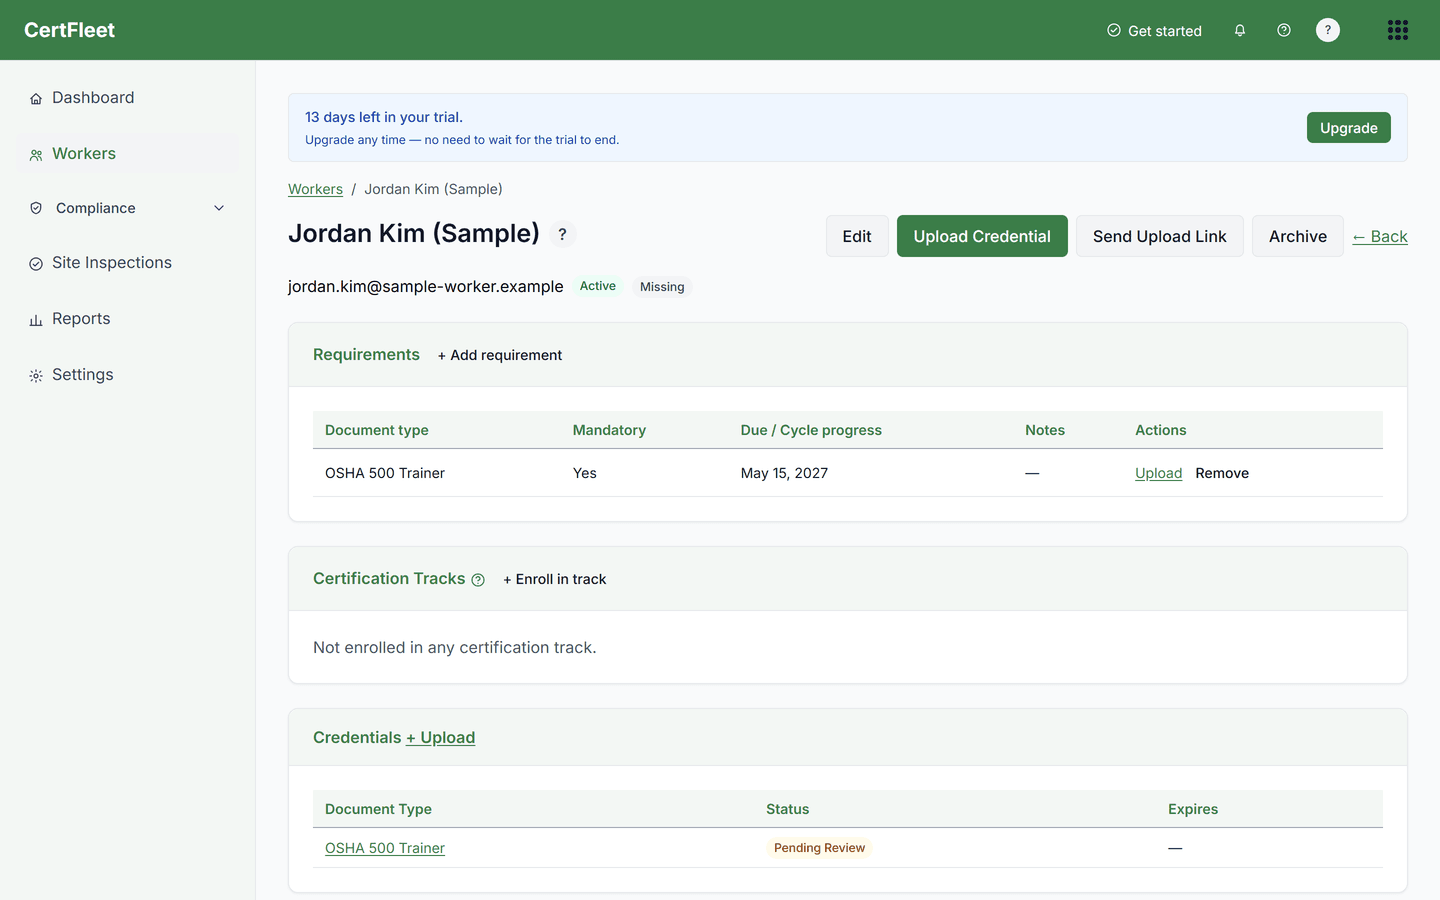Open the apps grid icon
This screenshot has width=1440, height=900.
point(1398,30)
